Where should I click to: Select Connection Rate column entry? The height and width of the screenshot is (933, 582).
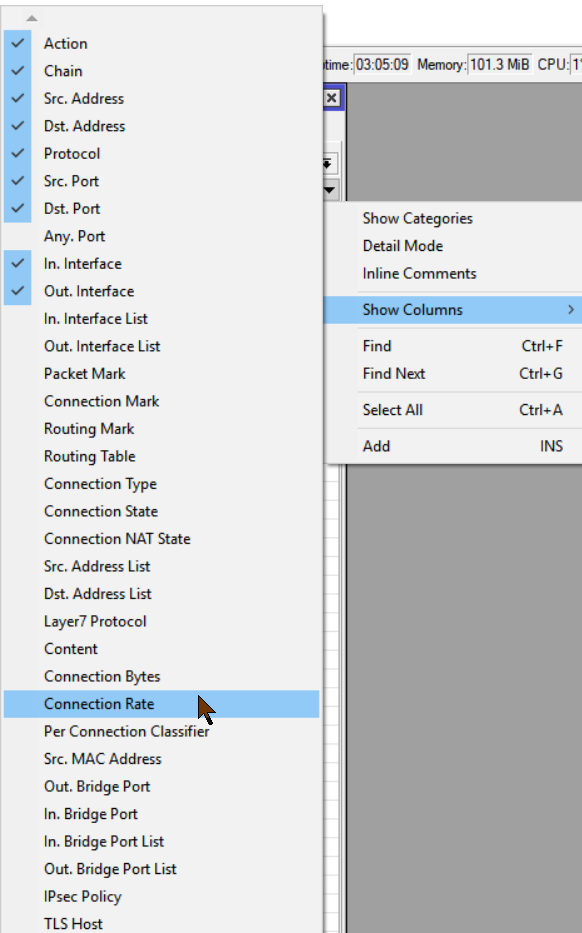point(161,704)
